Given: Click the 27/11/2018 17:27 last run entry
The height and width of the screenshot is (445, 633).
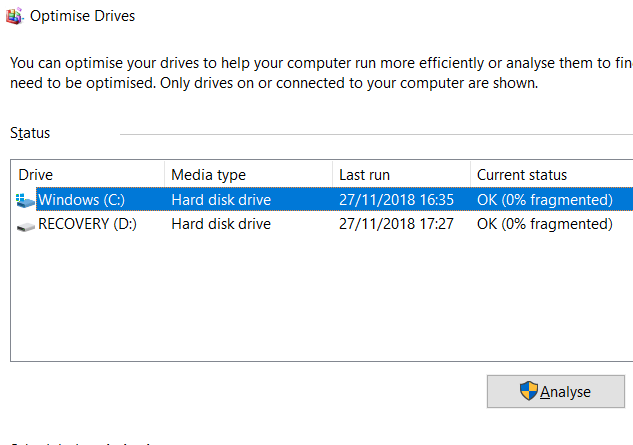Looking at the screenshot, I should pyautogui.click(x=396, y=224).
